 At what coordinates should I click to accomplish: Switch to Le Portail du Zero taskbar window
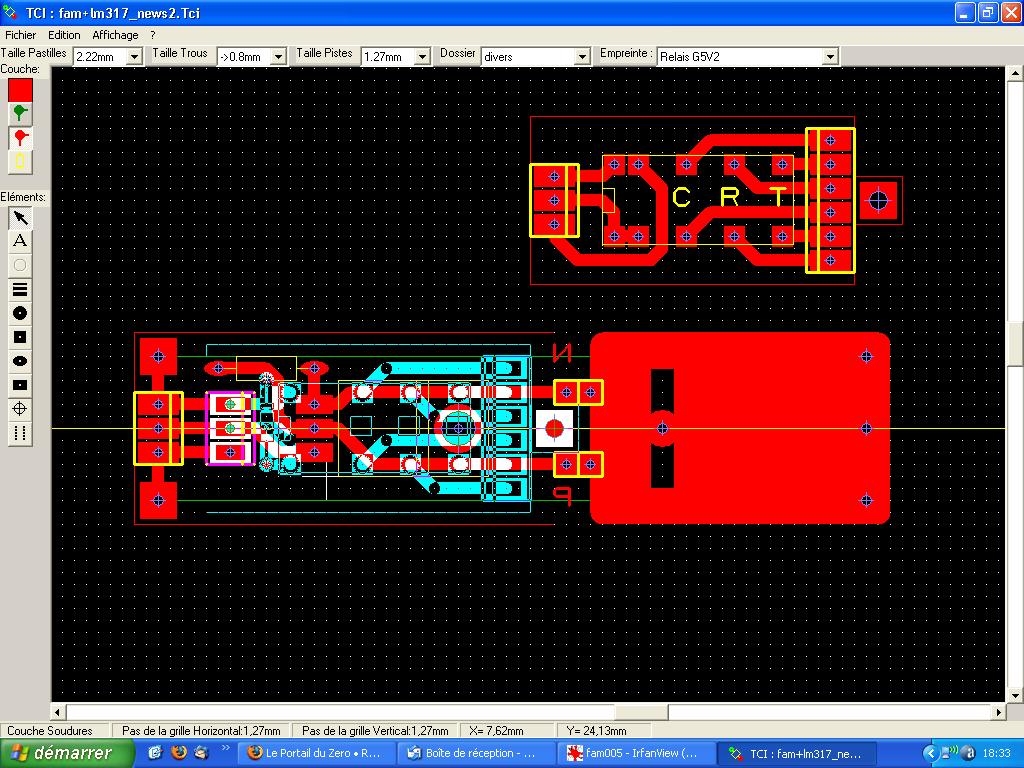click(x=316, y=754)
